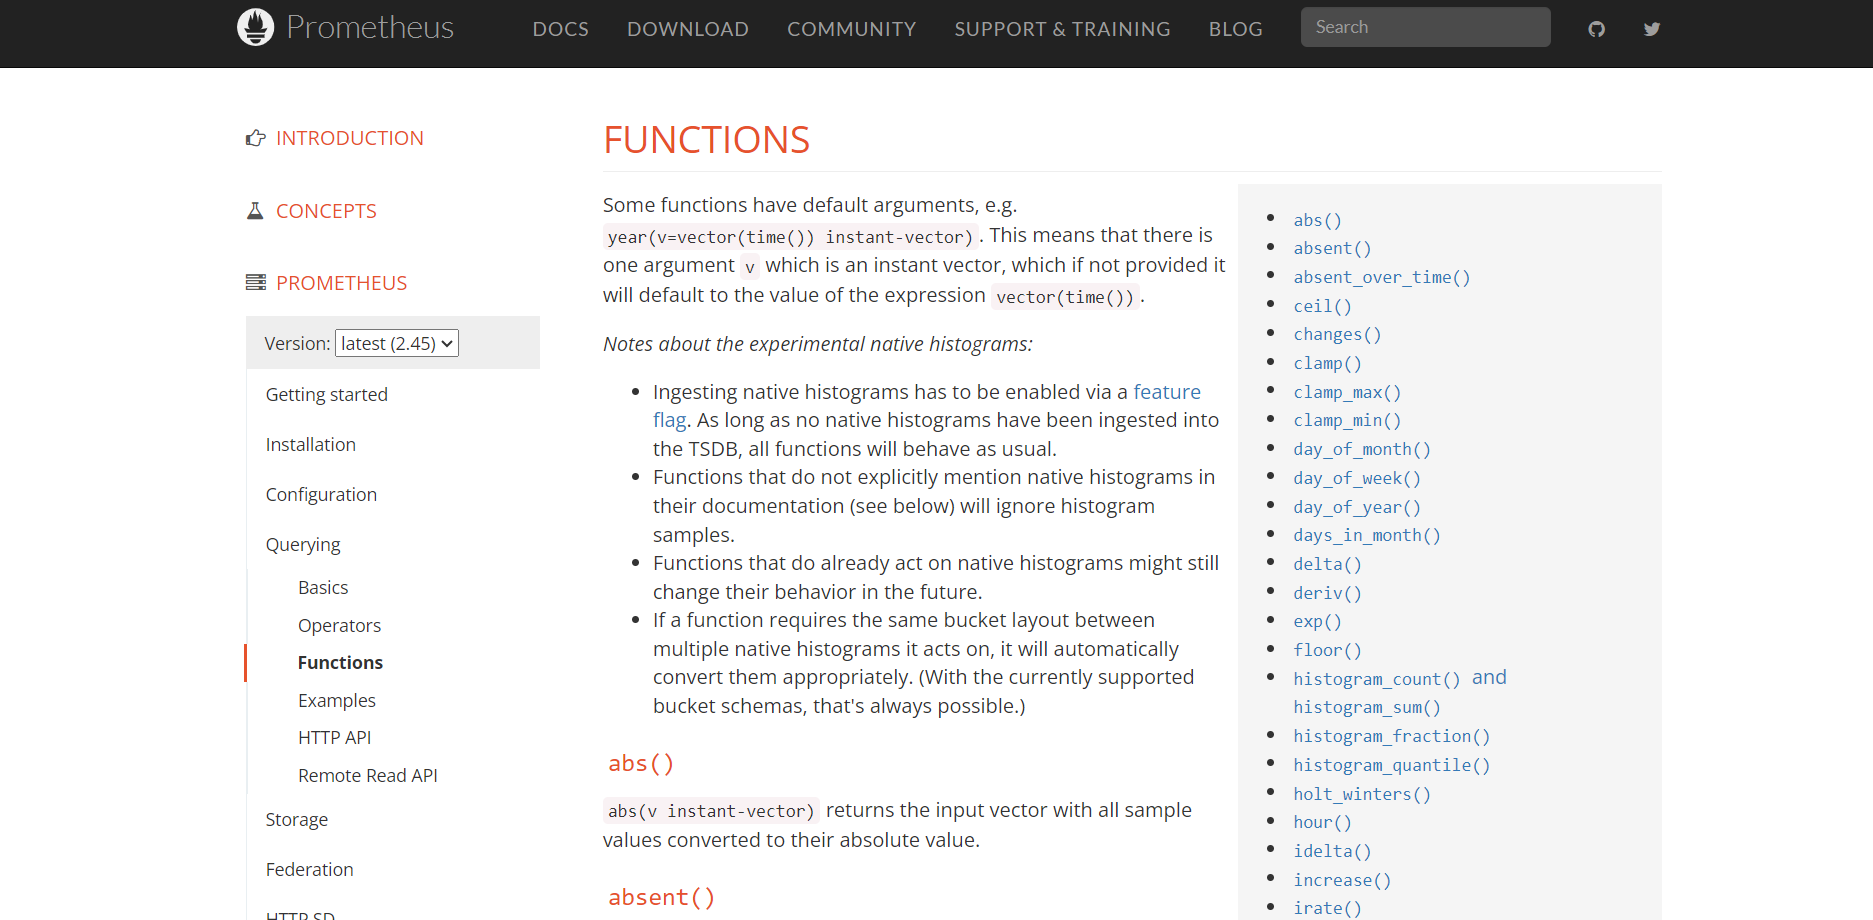Screen dimensions: 1873x920
Task: Jump to delta() in contents list
Action: pos(1327,564)
